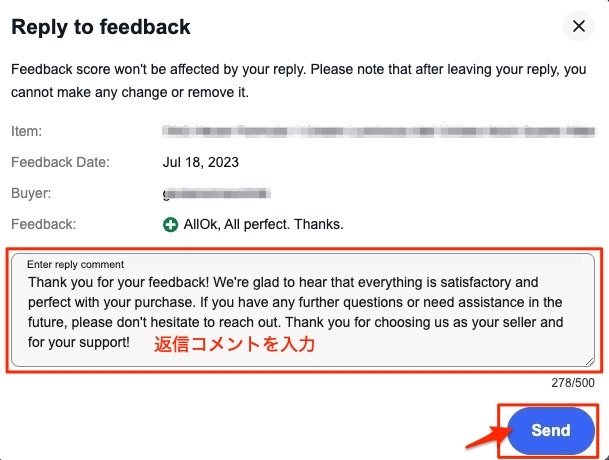Image resolution: width=609 pixels, height=460 pixels.
Task: Click the "Feedback:" label
Action: (43, 225)
